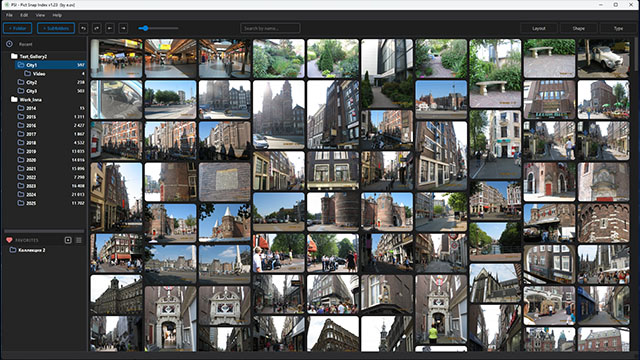This screenshot has width=640, height=360.
Task: Open the 2025 folder
Action: pos(51,203)
